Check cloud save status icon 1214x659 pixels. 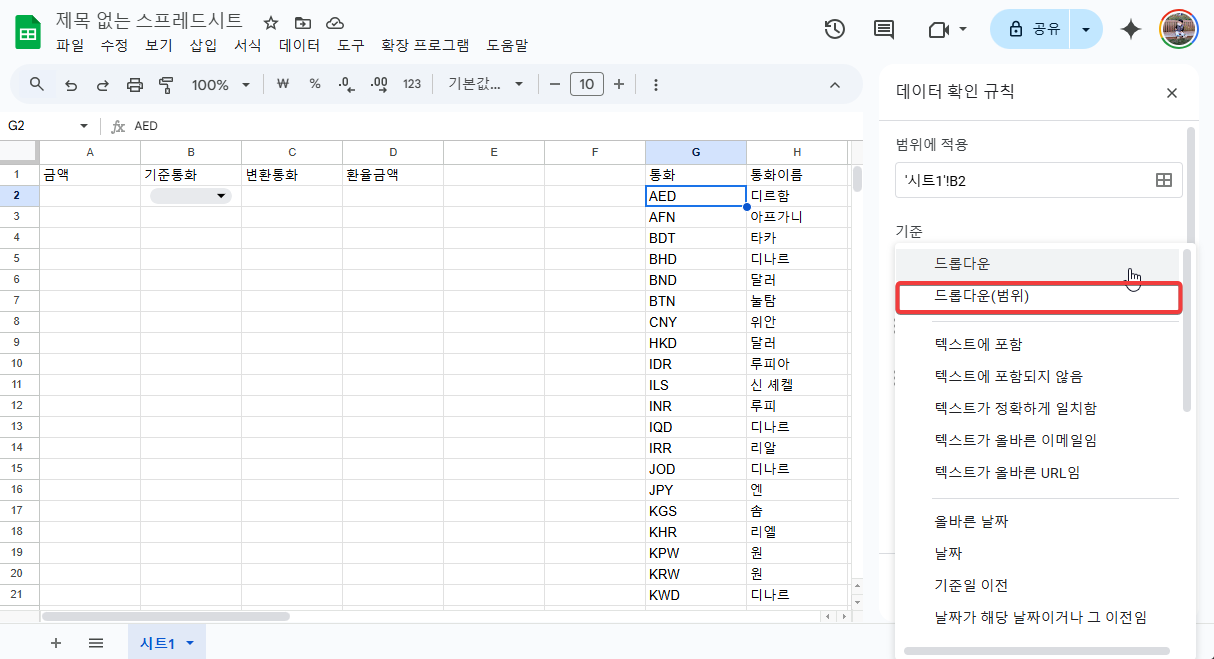335,23
